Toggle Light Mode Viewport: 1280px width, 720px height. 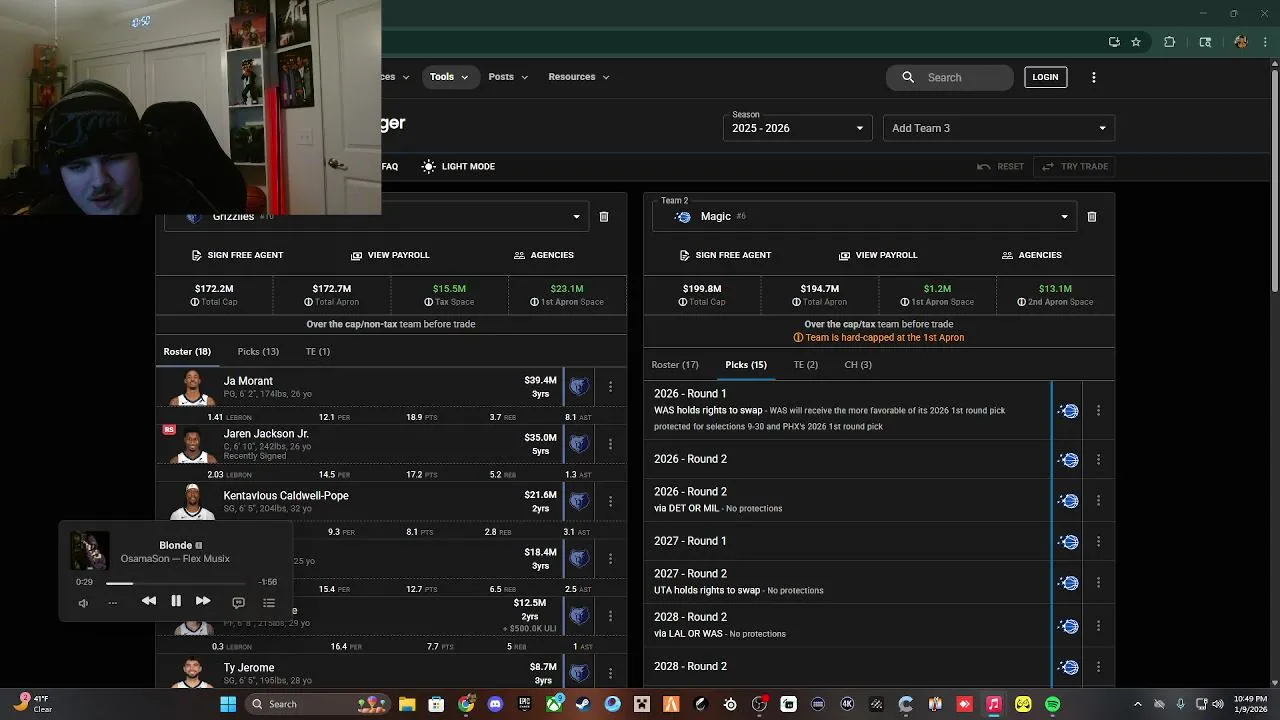coord(458,166)
